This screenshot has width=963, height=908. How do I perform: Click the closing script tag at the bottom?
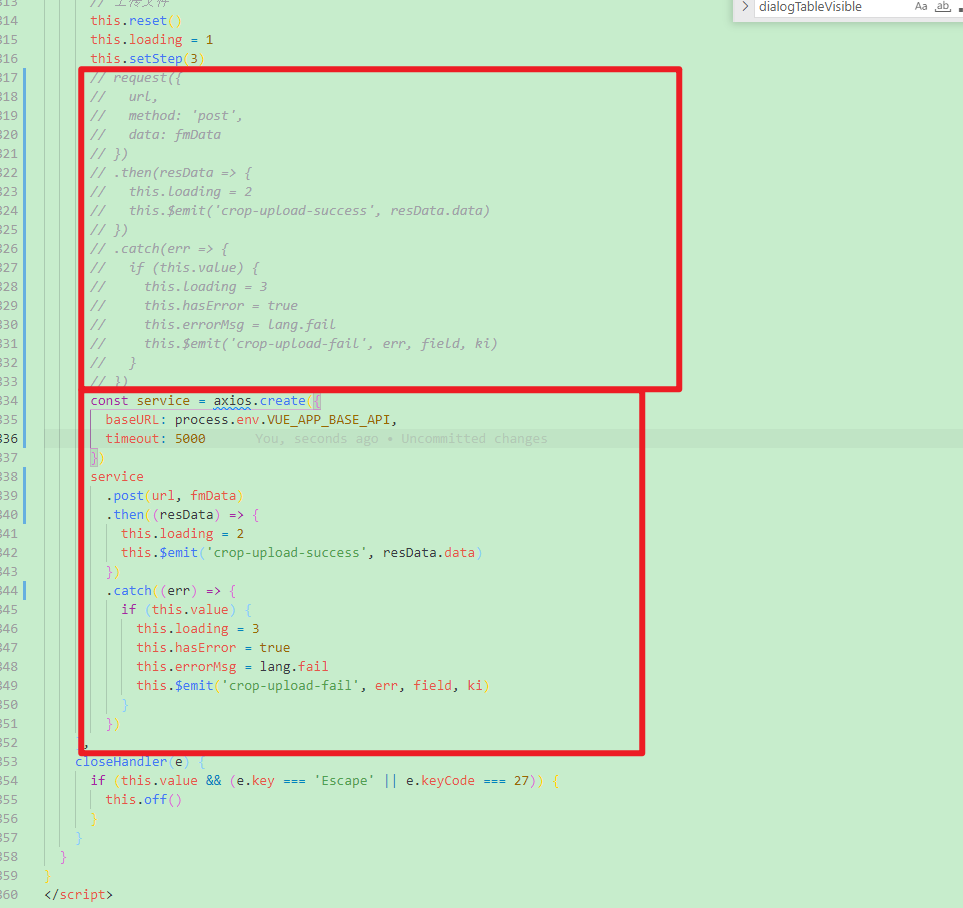(x=79, y=894)
